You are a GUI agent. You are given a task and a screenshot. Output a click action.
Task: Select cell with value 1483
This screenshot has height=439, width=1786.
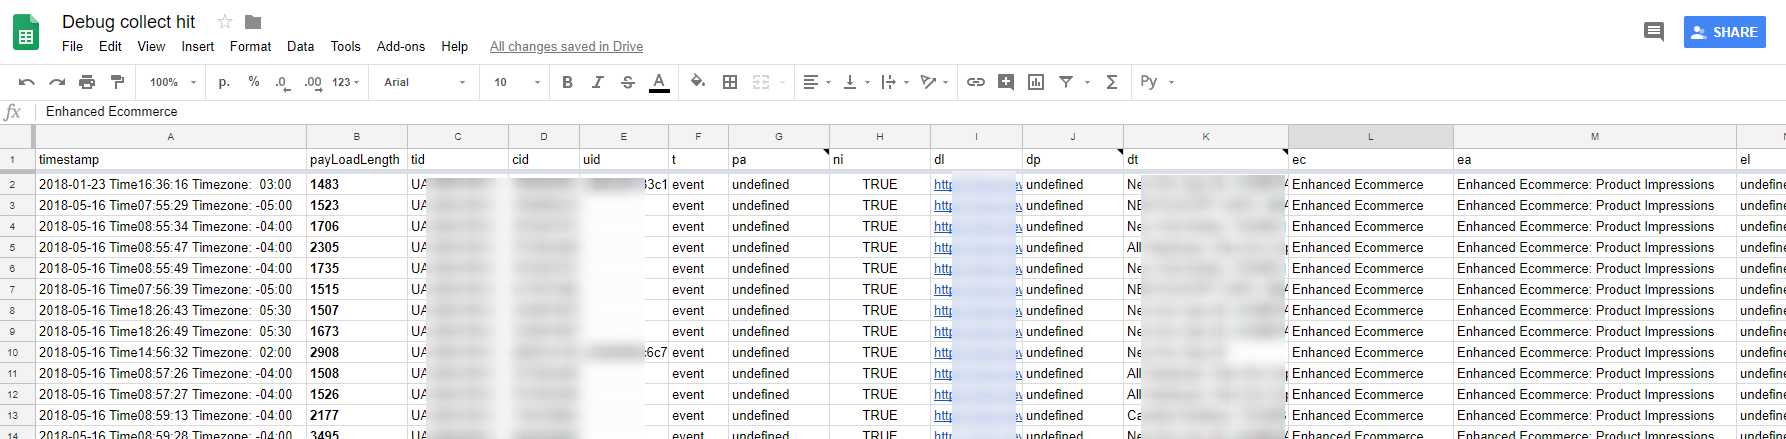[x=356, y=184]
